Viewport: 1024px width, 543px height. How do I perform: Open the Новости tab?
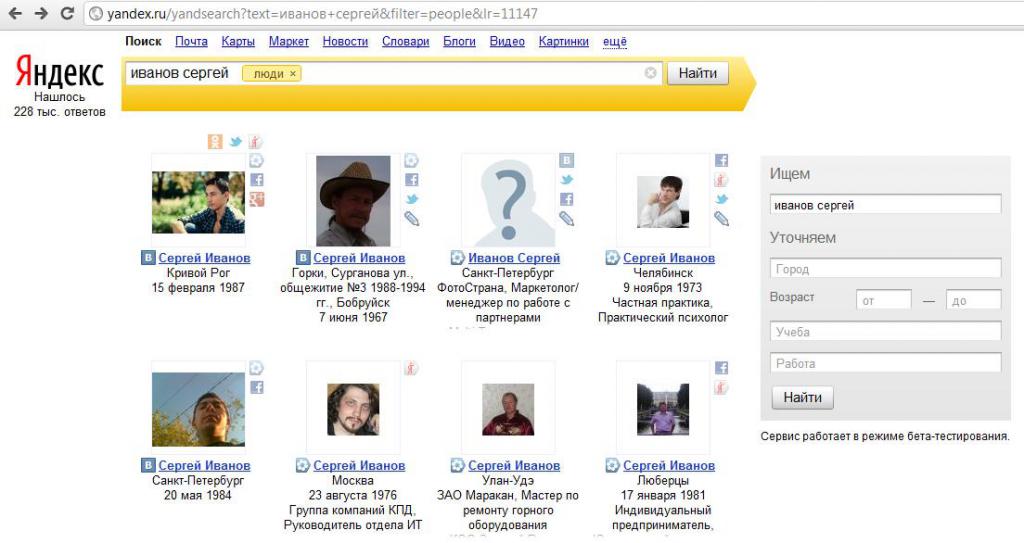pos(345,41)
